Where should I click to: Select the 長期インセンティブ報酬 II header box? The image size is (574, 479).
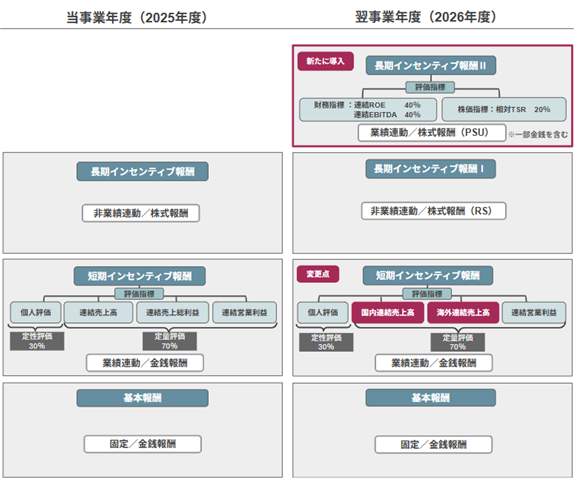[431, 66]
